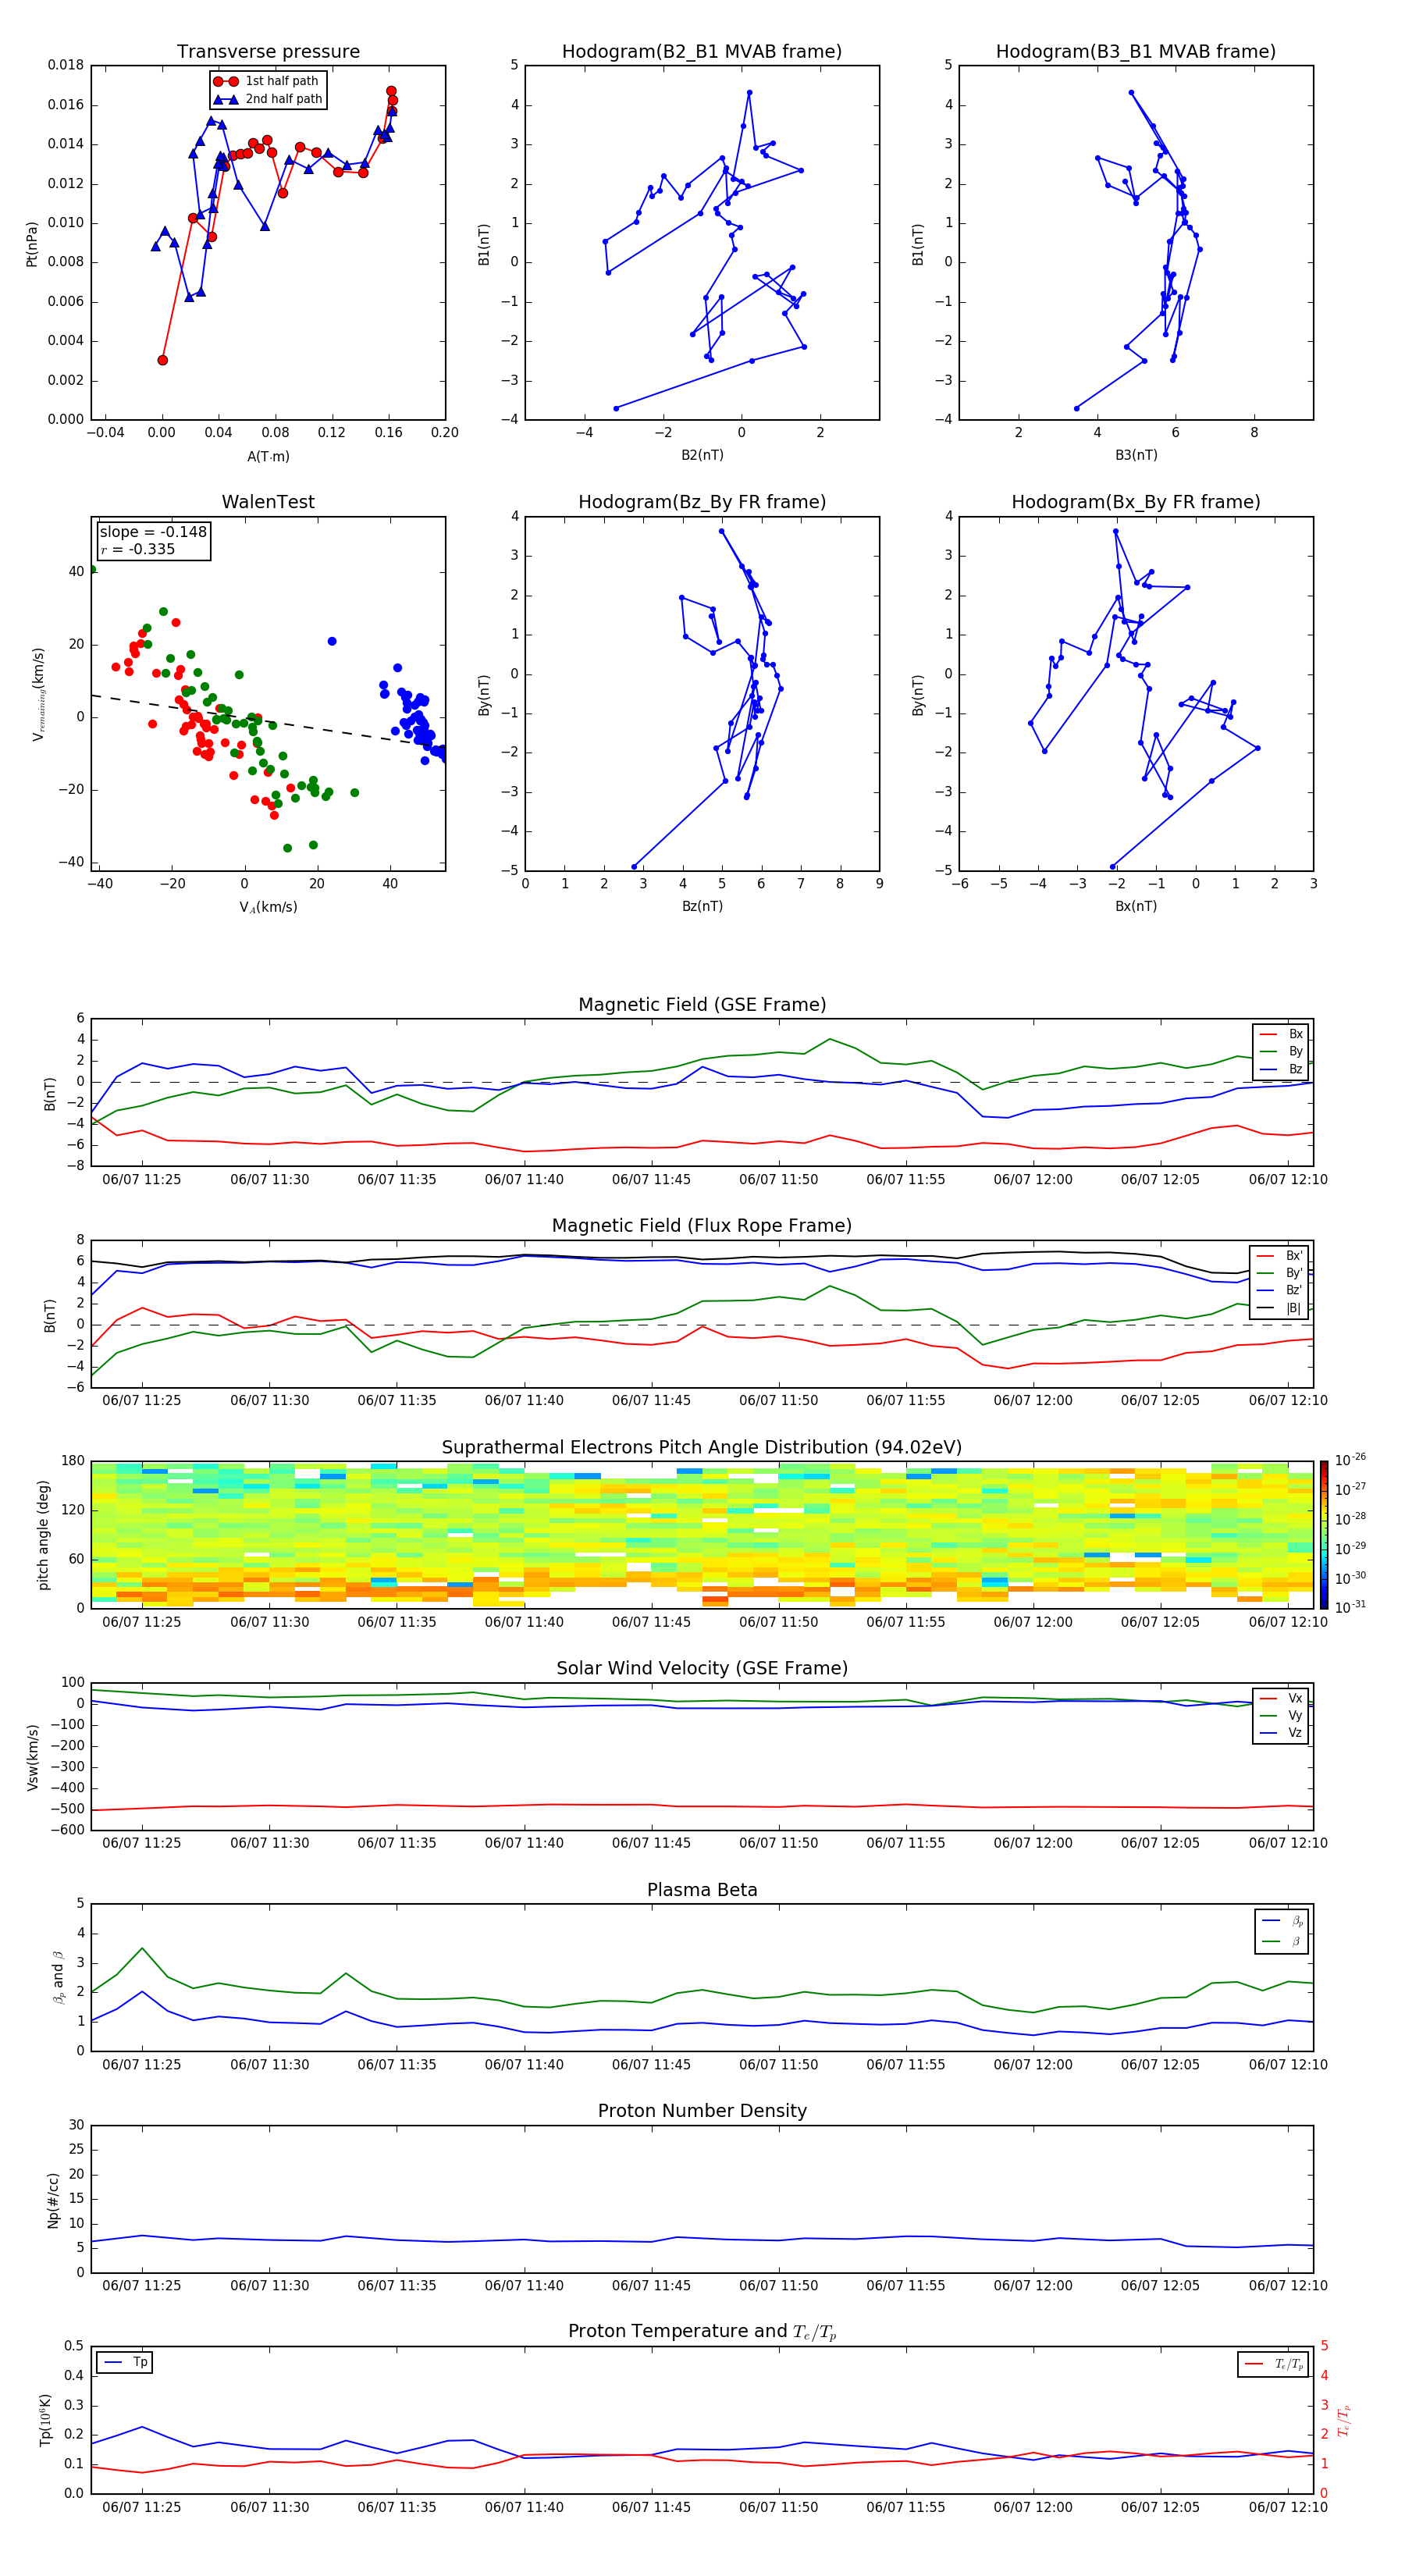
Task: Click the "Hodogram(B3_B1 MVAB frame)" title
Action: 1136,52
